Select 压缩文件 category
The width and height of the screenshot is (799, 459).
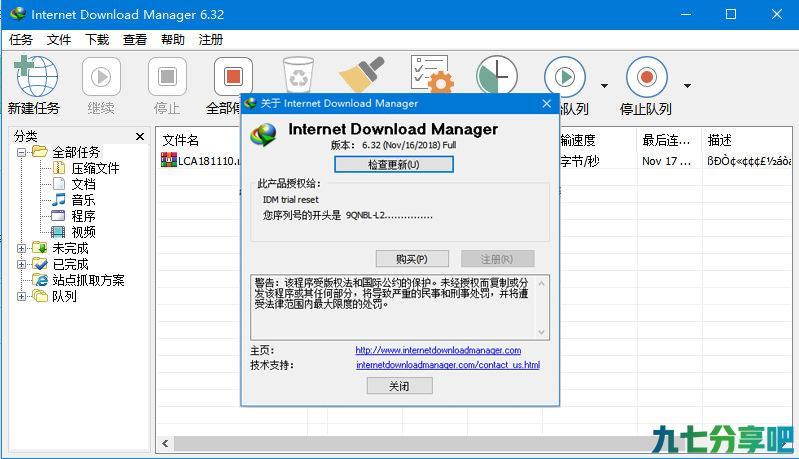(x=95, y=168)
